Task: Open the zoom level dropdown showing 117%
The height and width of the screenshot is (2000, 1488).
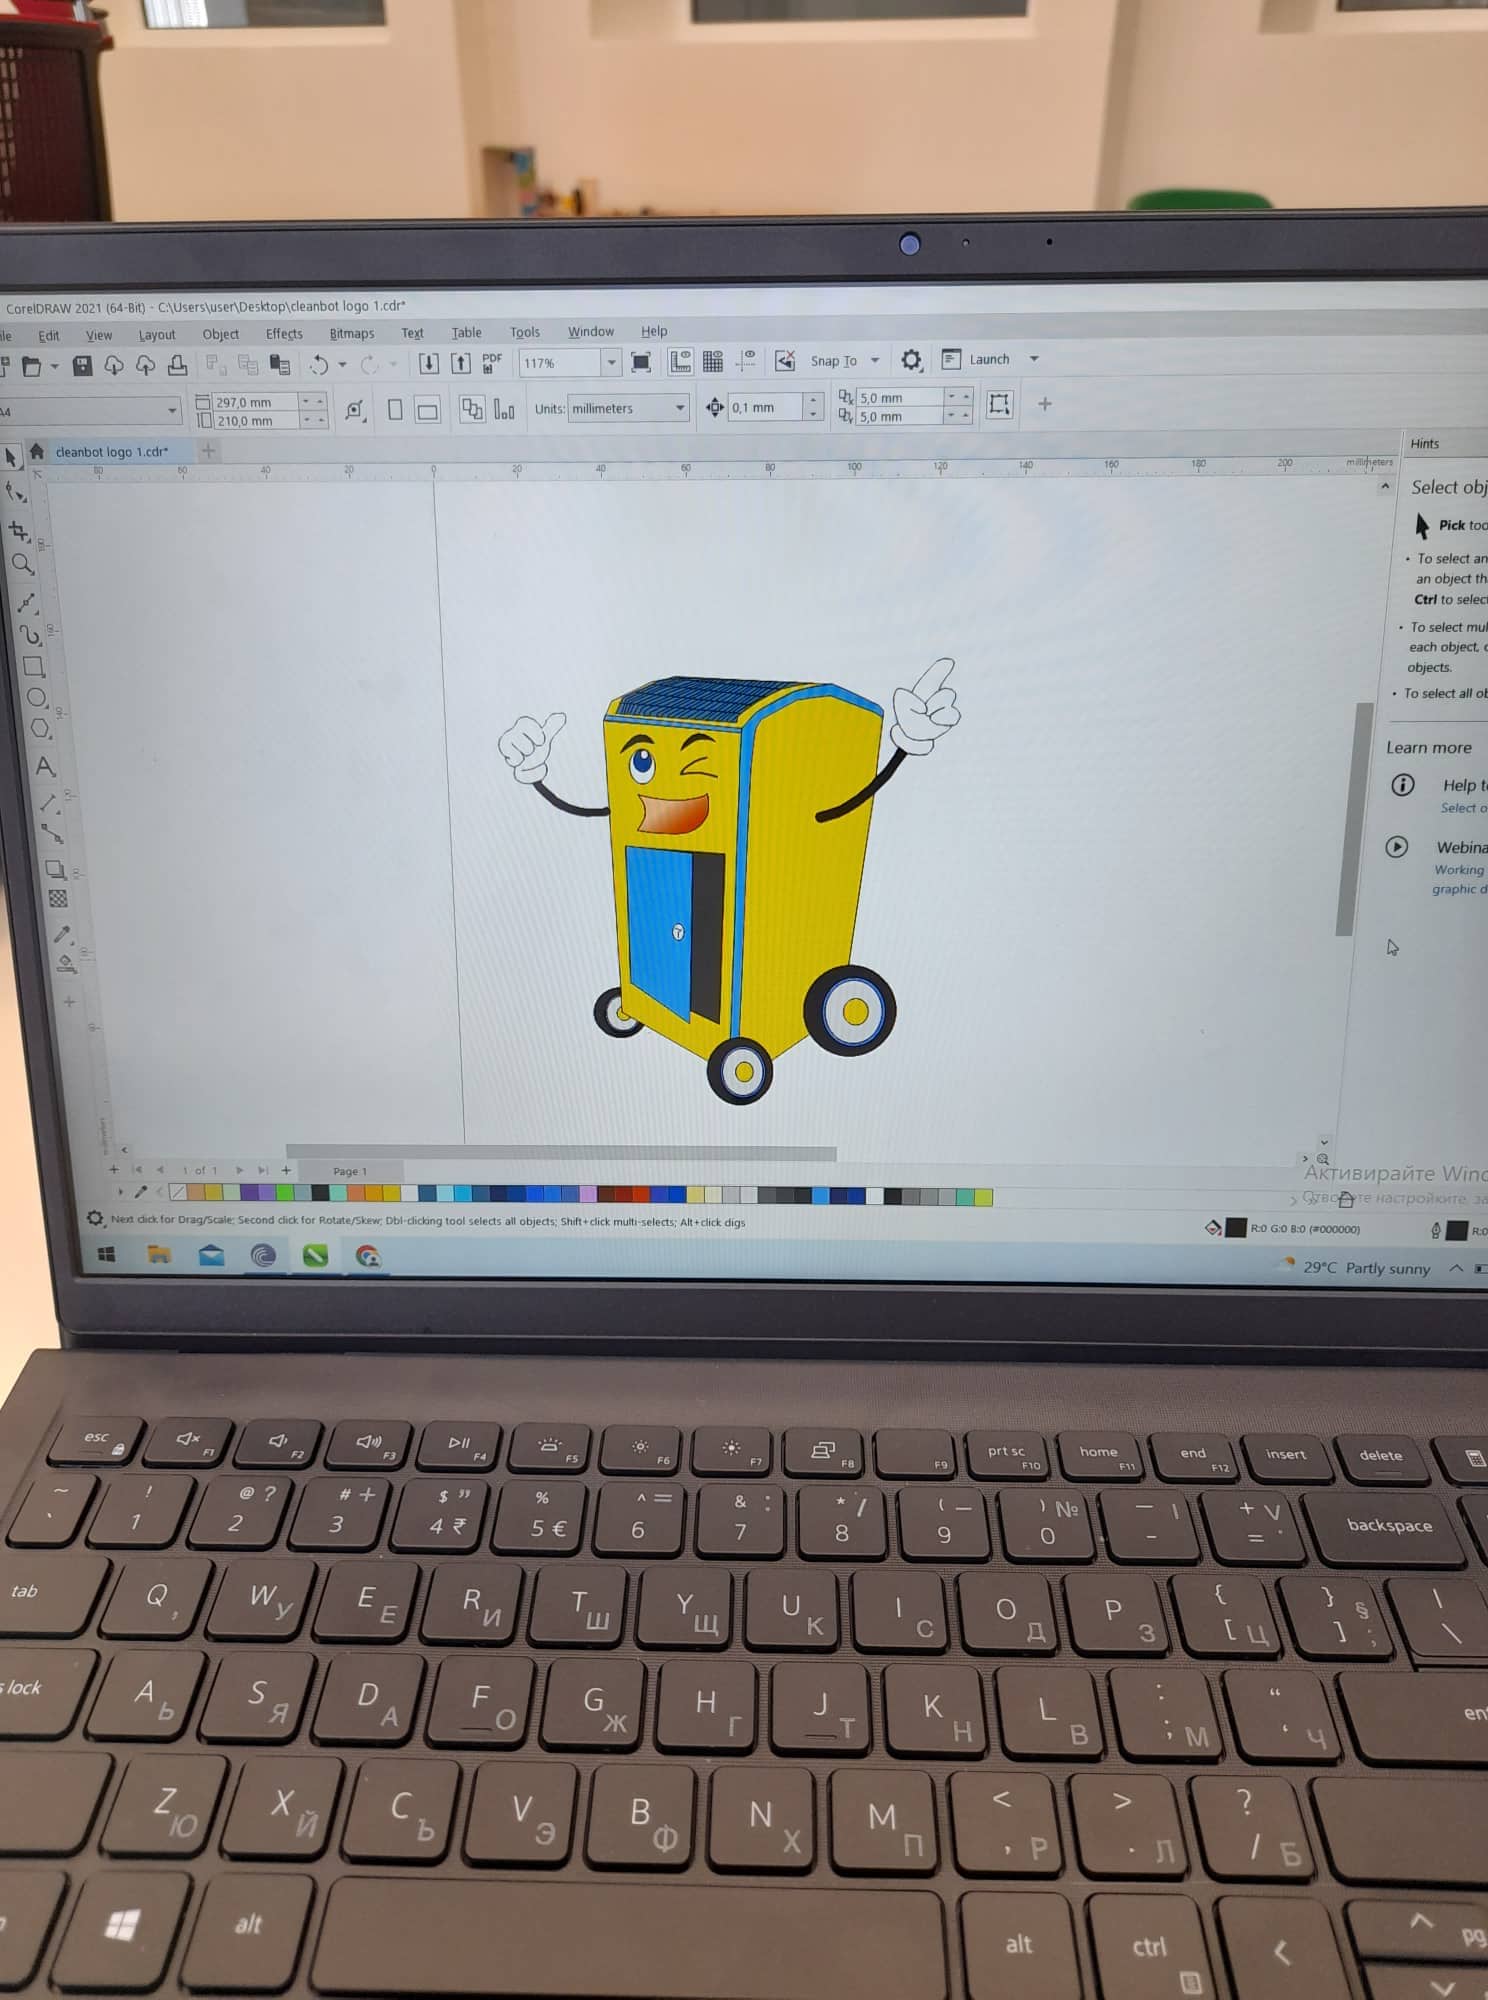Action: point(611,363)
